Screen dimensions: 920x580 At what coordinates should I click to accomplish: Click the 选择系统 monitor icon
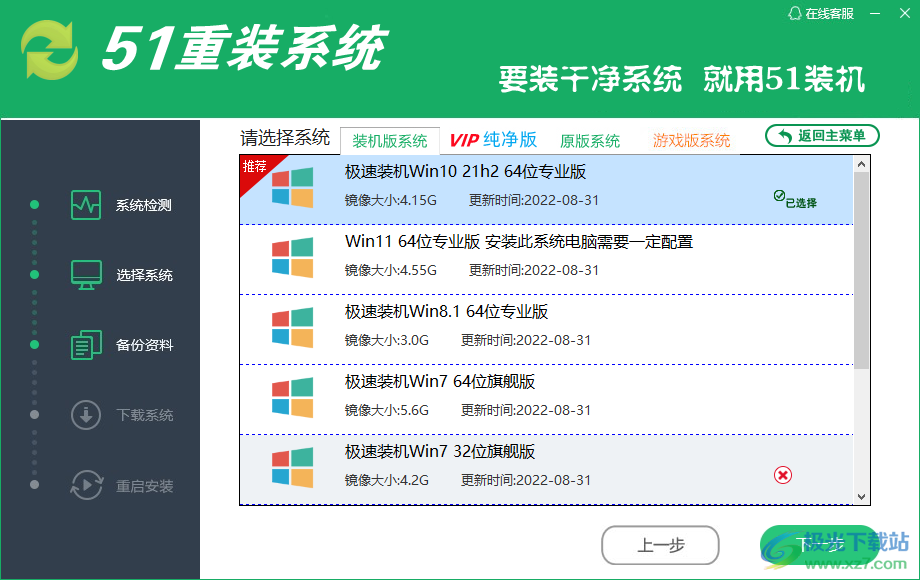(86, 274)
